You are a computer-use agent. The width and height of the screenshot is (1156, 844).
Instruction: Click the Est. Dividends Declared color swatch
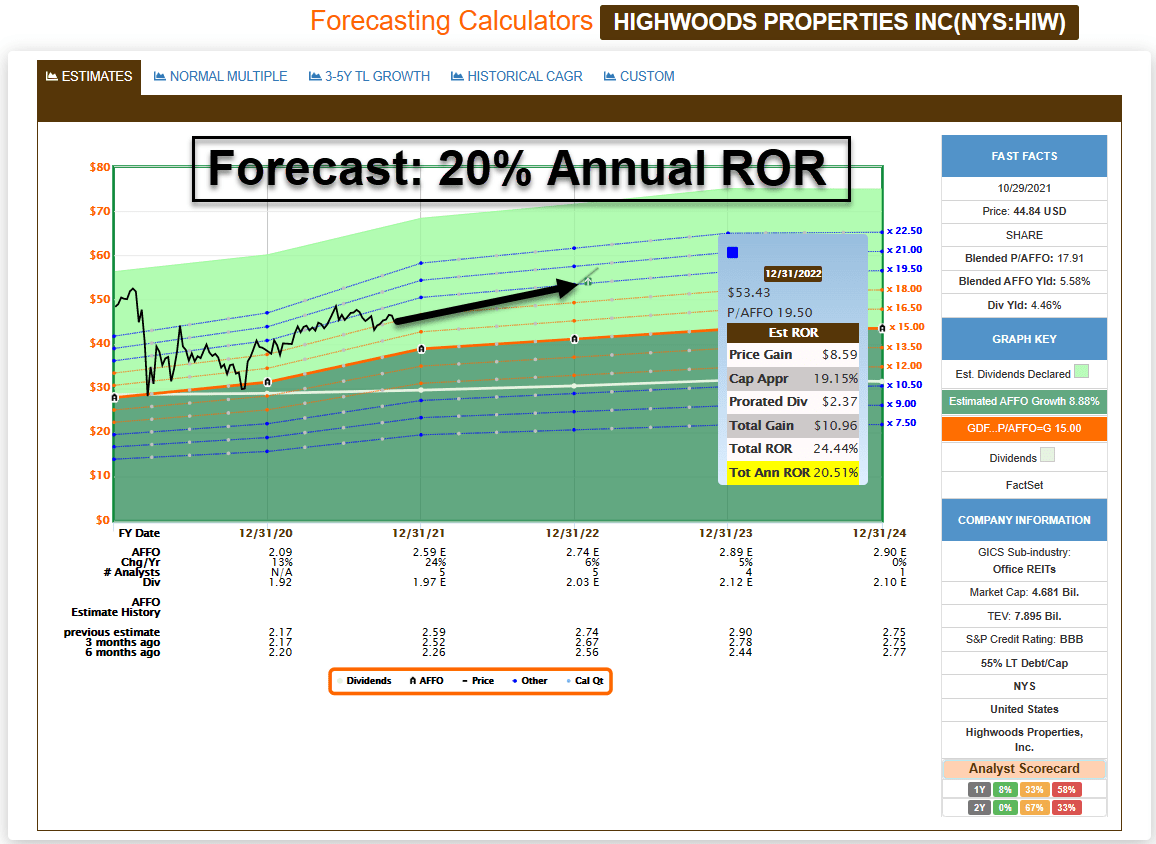[x=1082, y=372]
